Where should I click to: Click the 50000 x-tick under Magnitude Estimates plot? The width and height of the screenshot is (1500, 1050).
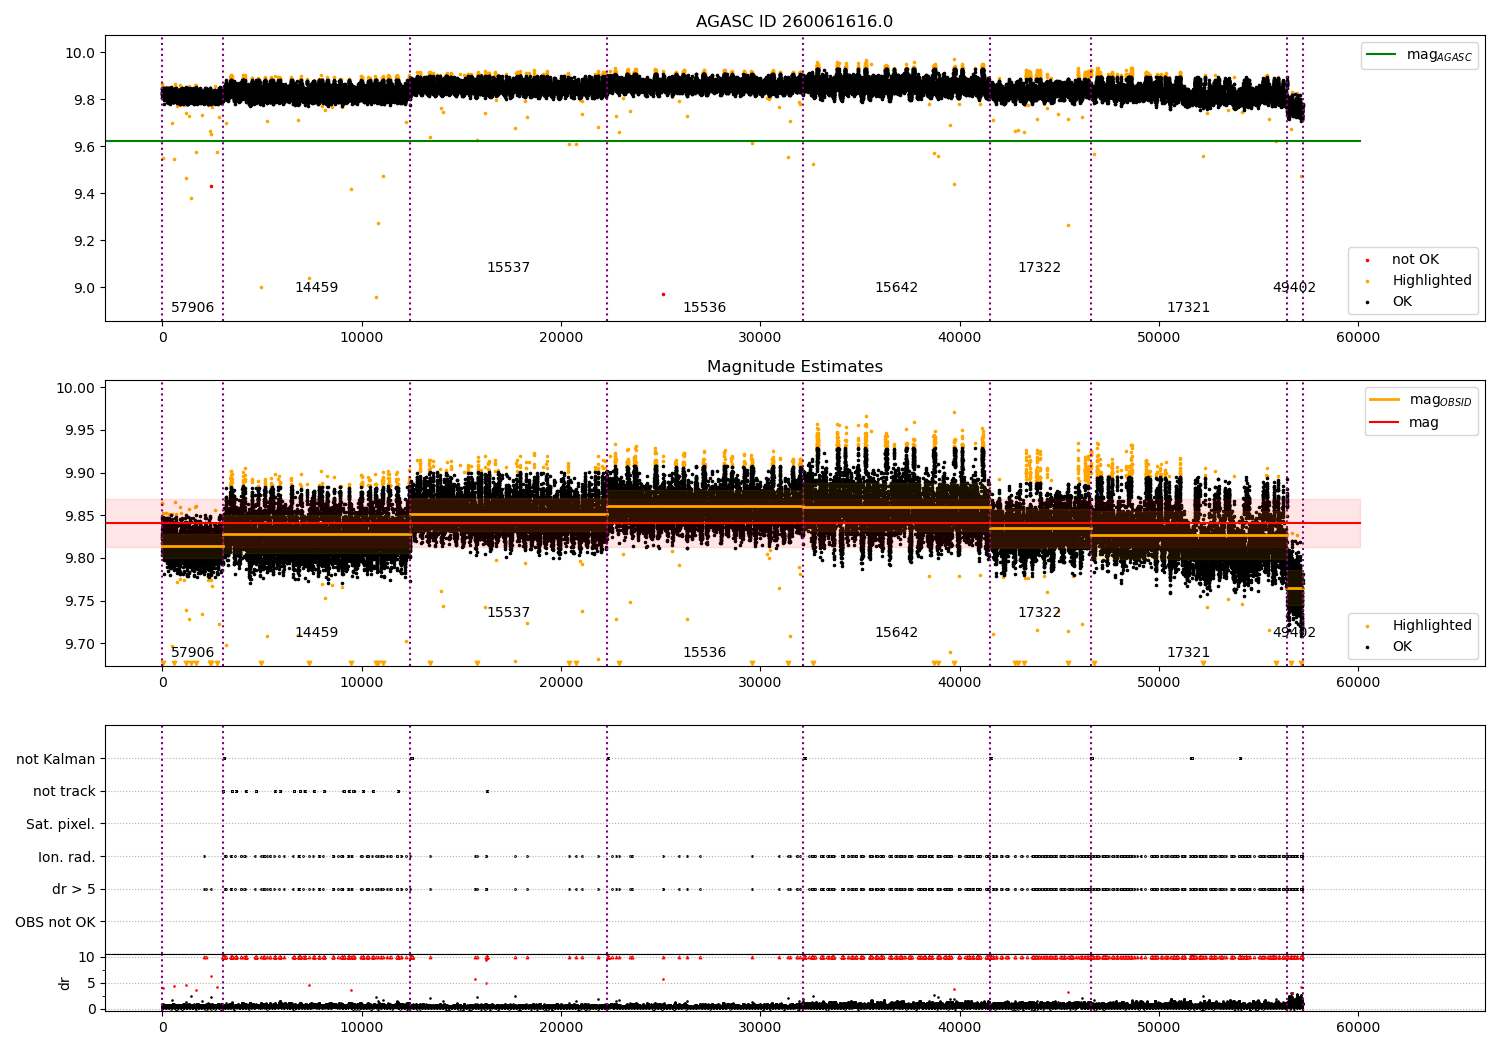1158,682
